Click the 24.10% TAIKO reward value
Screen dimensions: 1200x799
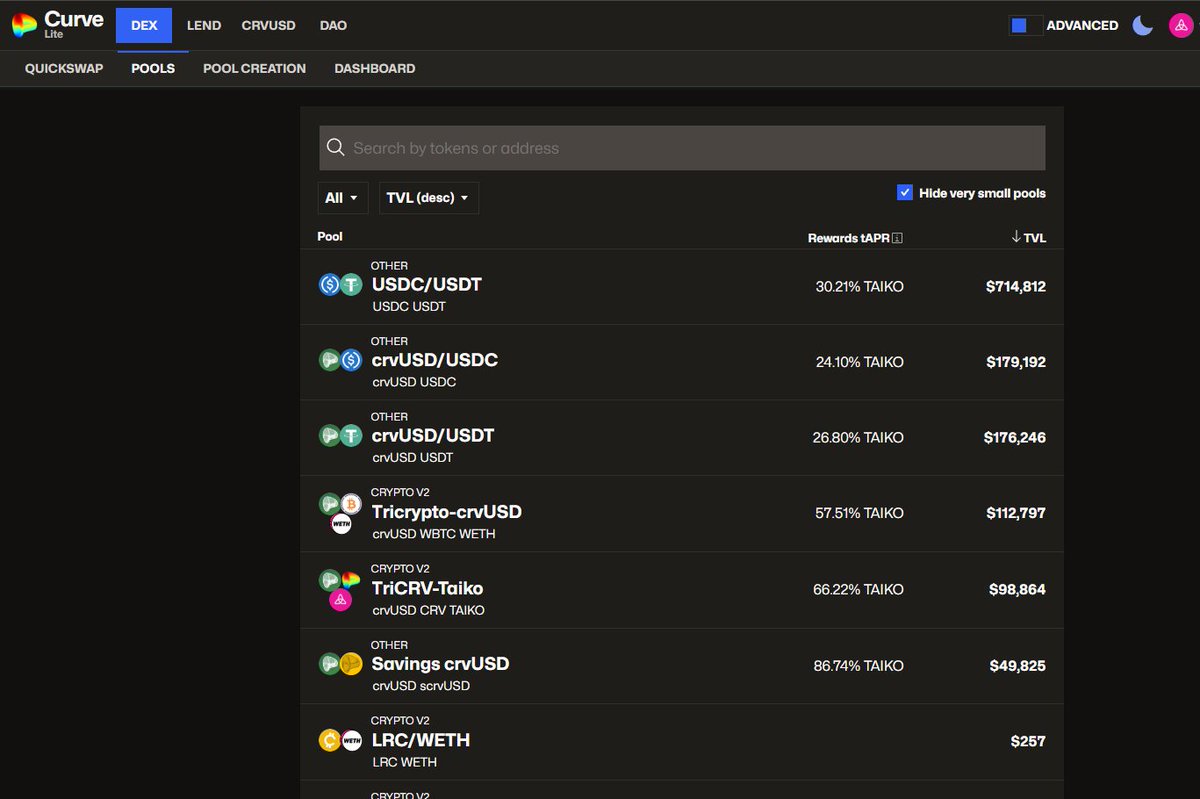click(x=860, y=362)
